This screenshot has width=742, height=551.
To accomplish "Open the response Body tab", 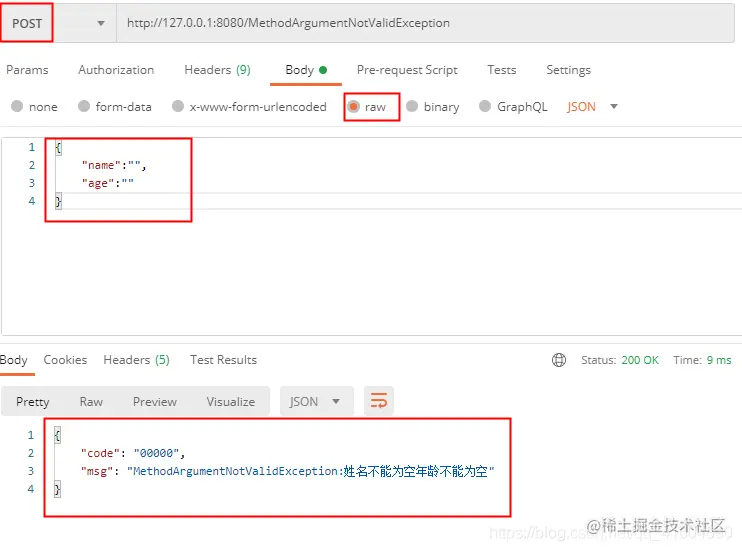I will pyautogui.click(x=14, y=360).
